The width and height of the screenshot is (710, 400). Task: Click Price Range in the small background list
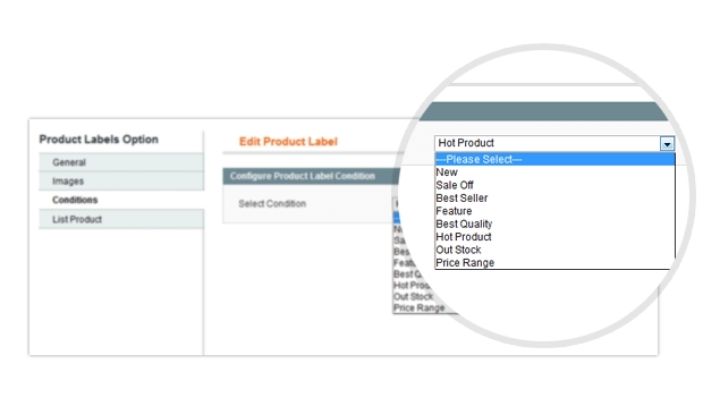pos(418,308)
